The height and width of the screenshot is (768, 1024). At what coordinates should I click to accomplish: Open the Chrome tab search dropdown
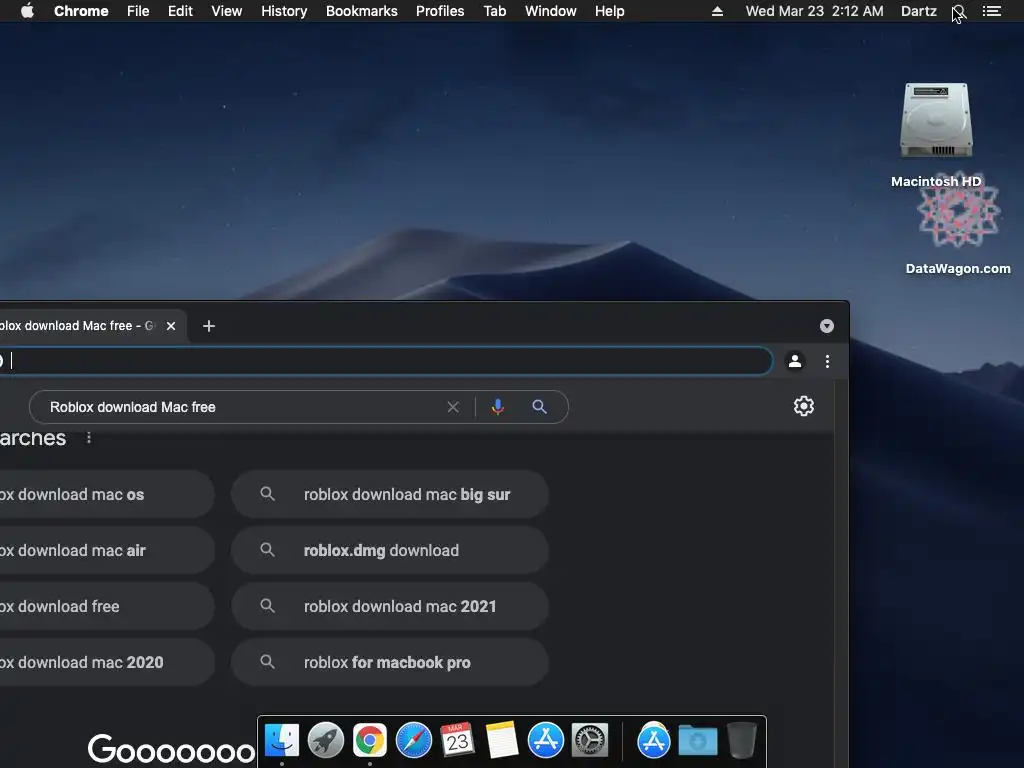click(x=827, y=326)
